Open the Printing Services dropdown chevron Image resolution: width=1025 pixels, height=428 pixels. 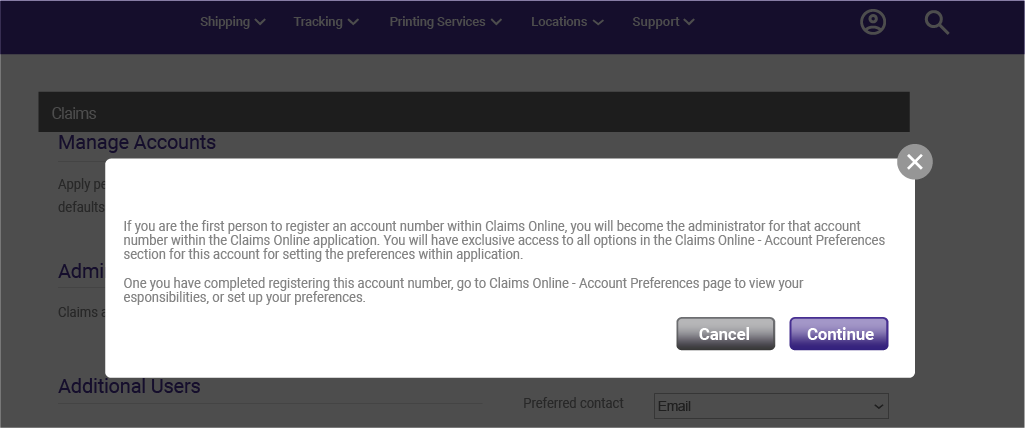496,22
